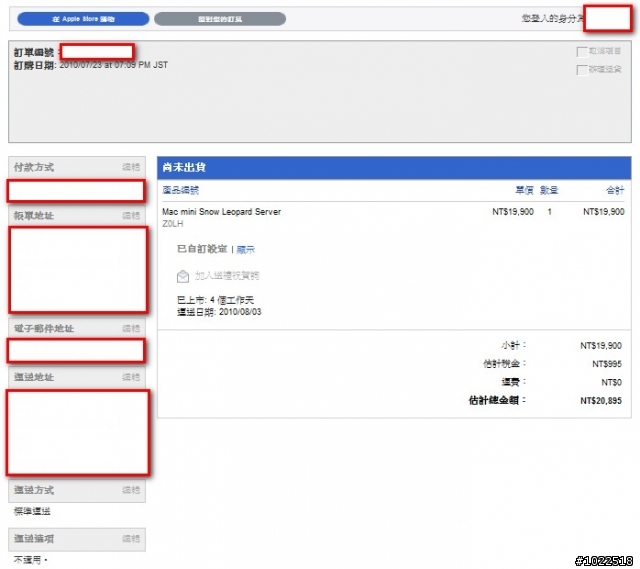Click the gift message envelope icon
This screenshot has width=640, height=569.
[183, 276]
